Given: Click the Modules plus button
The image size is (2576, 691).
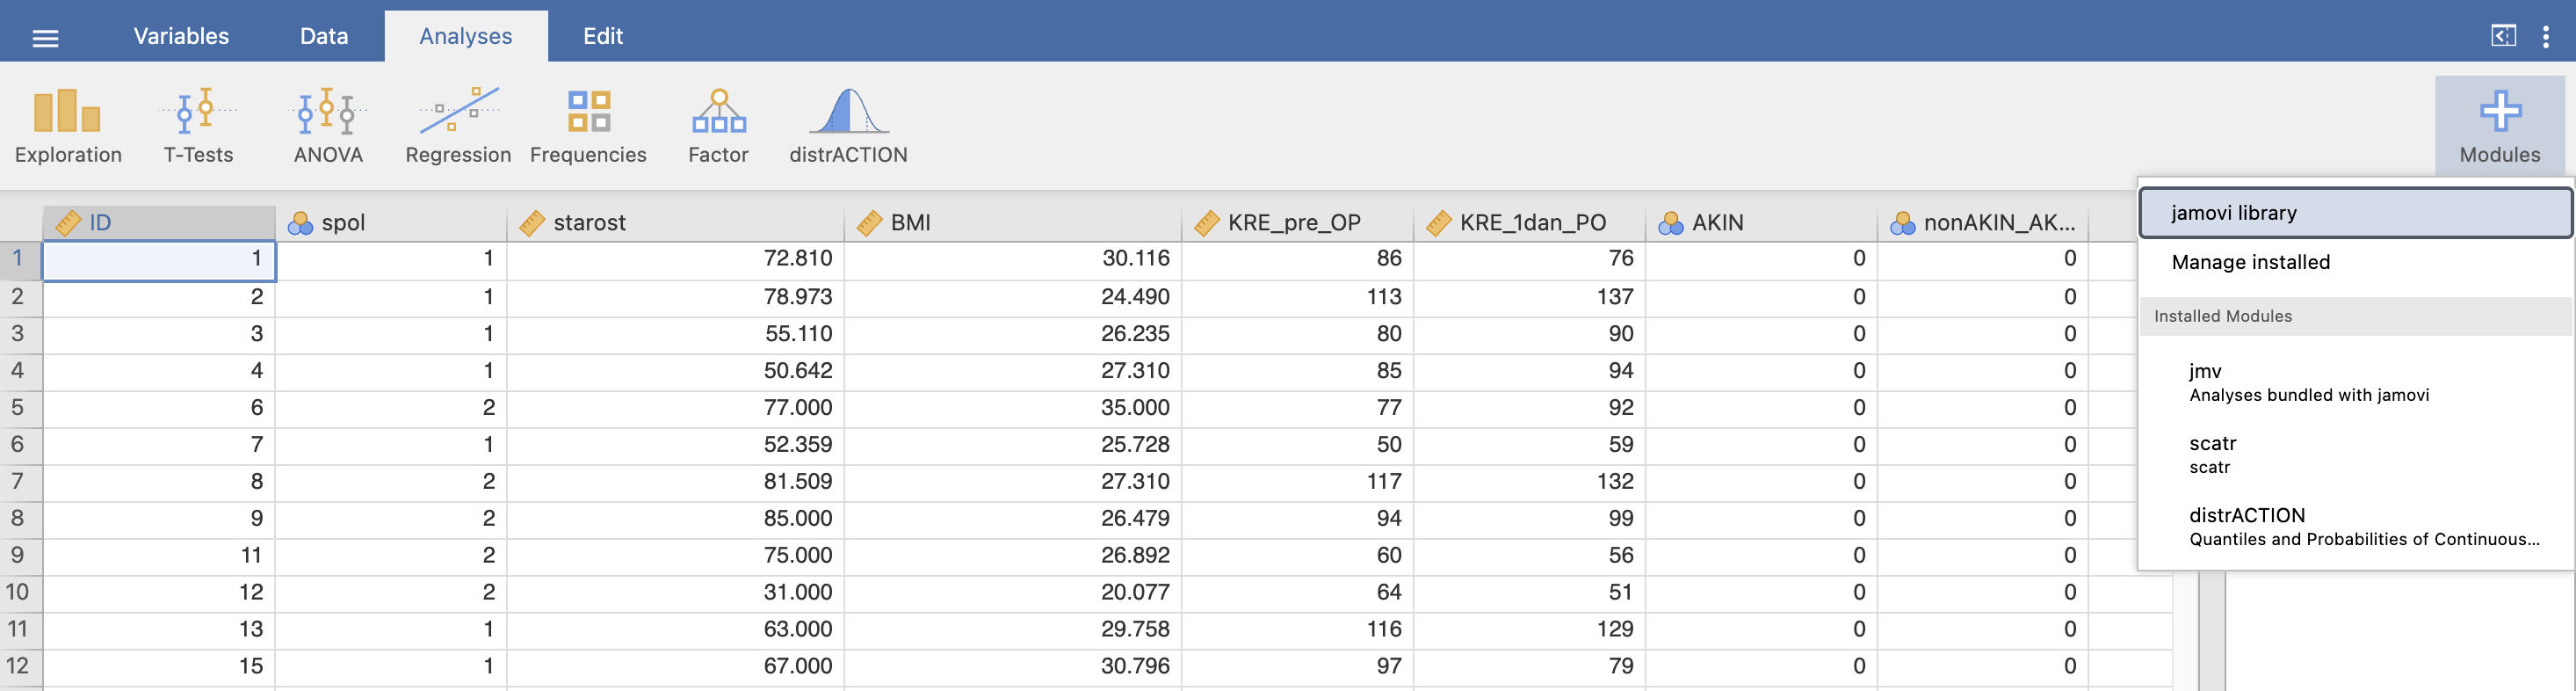Looking at the screenshot, I should [2500, 126].
